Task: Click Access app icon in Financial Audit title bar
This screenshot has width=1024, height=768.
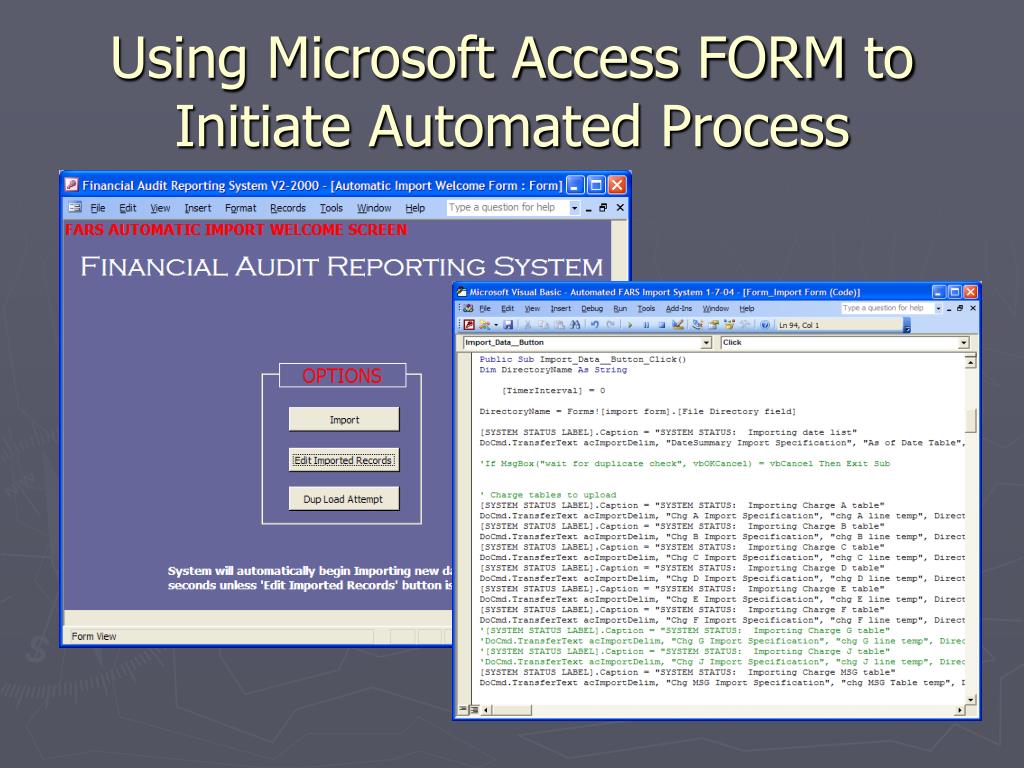Action: 72,185
